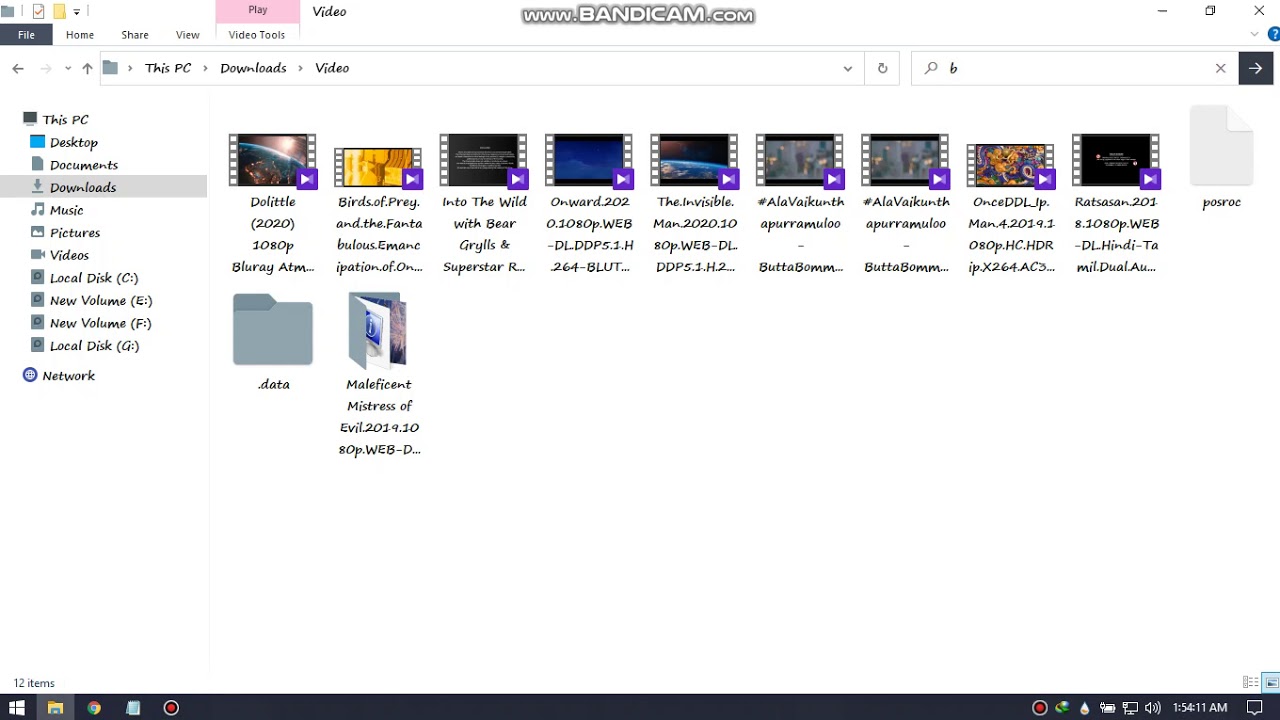The image size is (1280, 720).
Task: Clear the search box with the X
Action: [x=1220, y=68]
